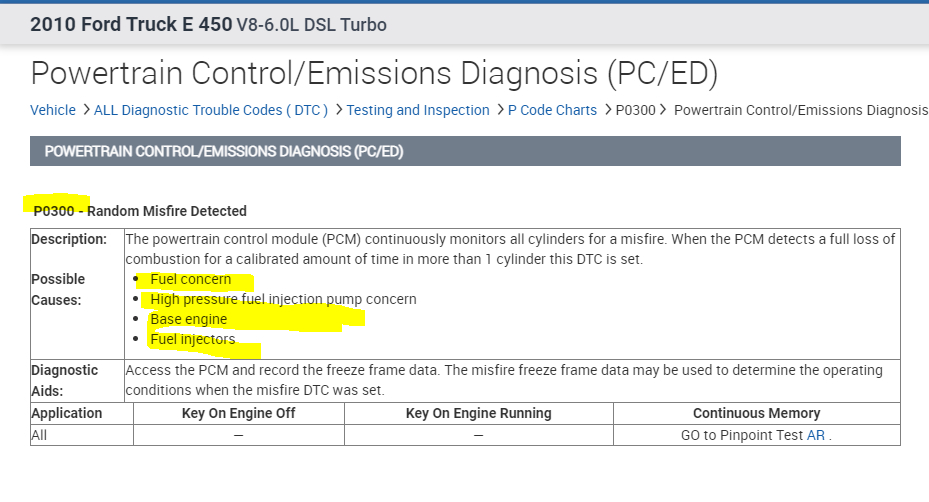Click the chevron before P0300 breadcrumb
The height and width of the screenshot is (502, 929).
[608, 110]
